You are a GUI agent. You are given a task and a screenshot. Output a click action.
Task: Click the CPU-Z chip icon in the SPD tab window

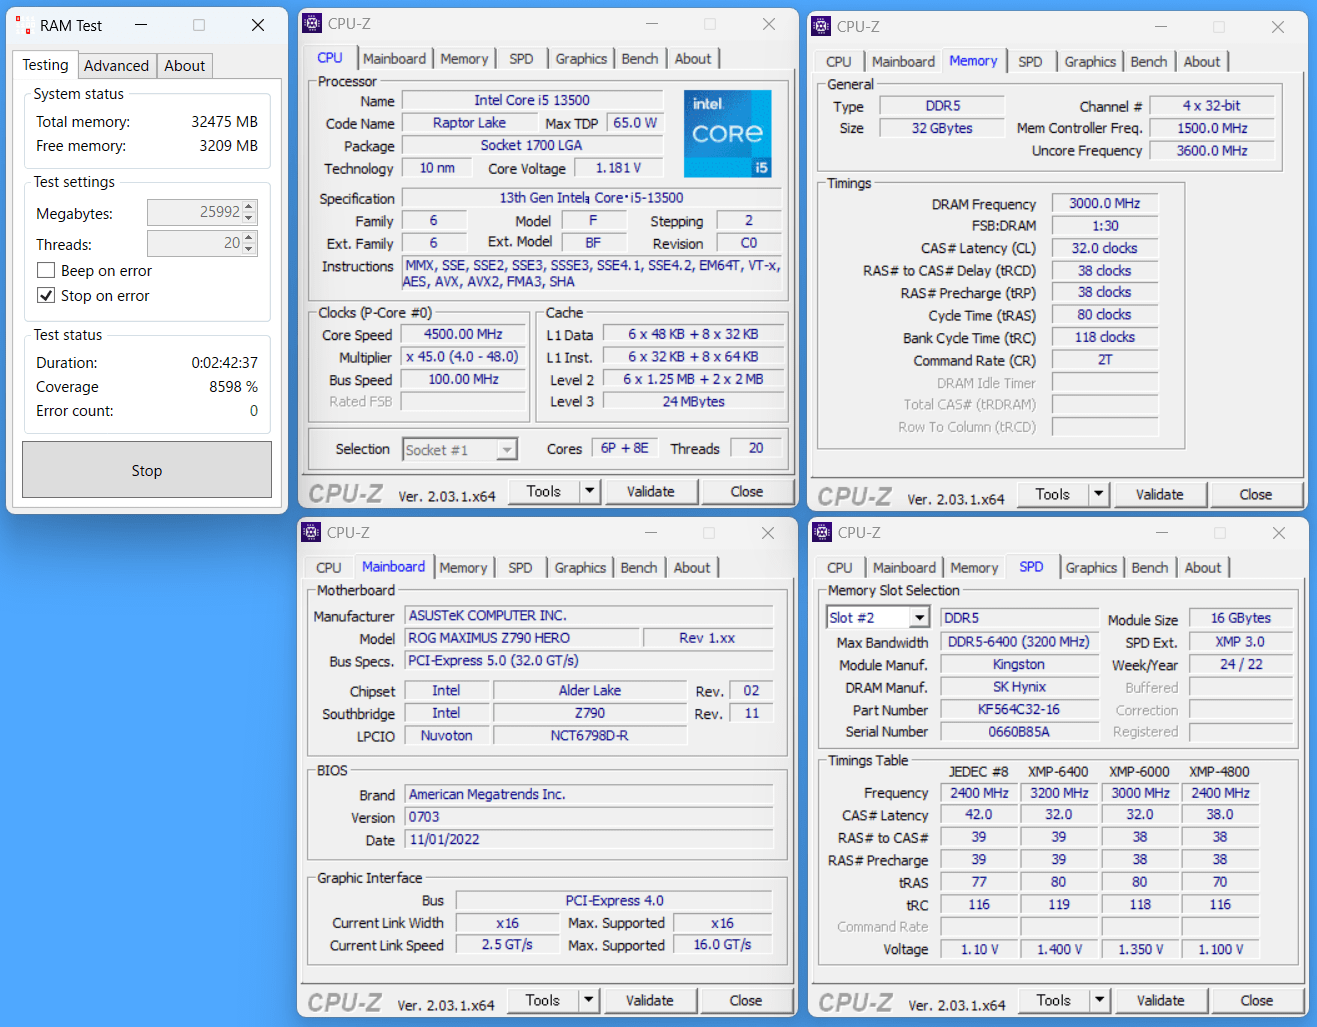(x=822, y=532)
